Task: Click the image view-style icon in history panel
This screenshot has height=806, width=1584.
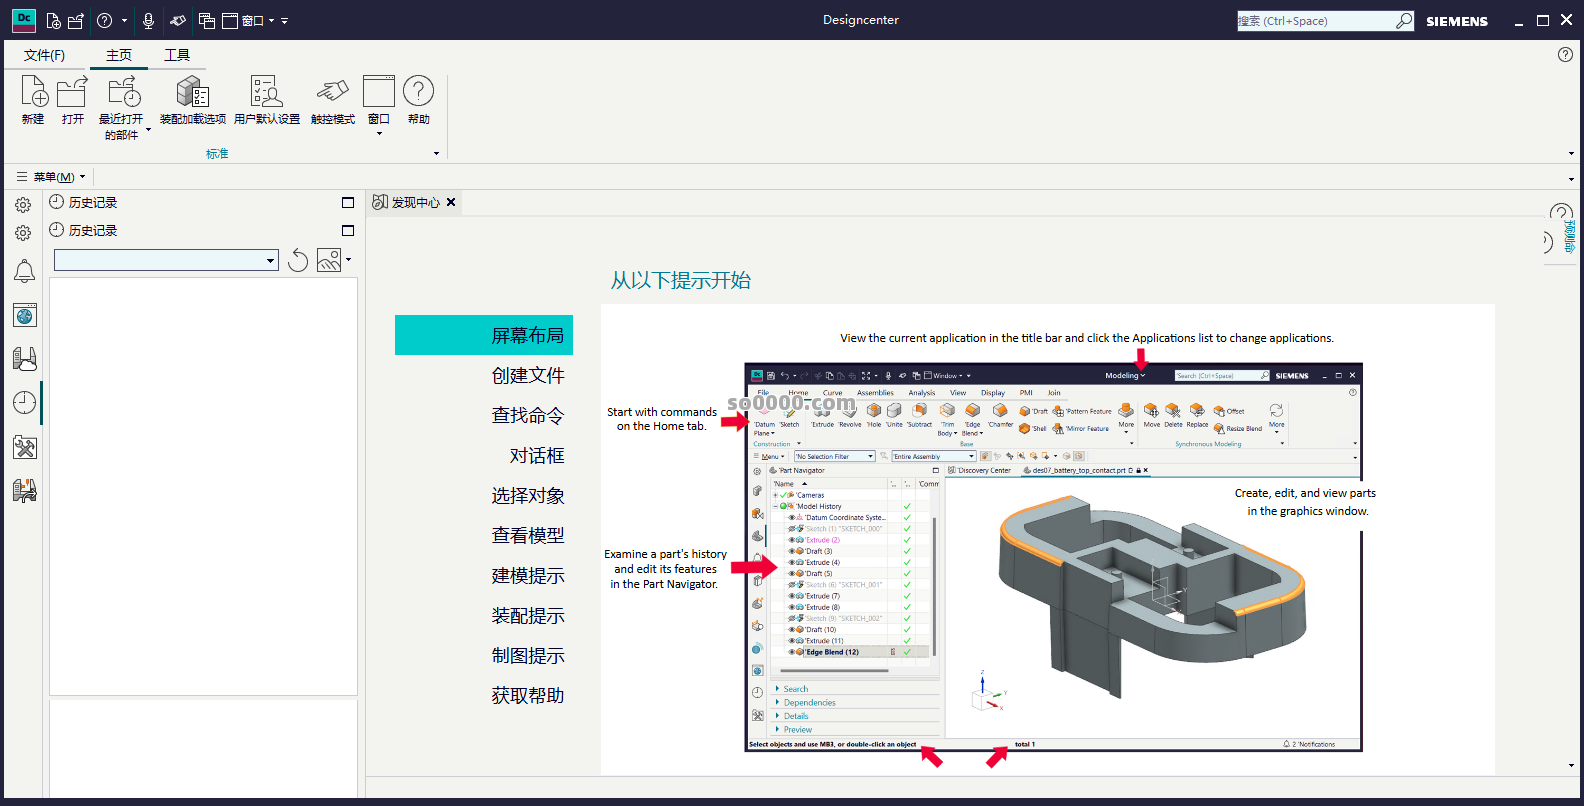Action: pyautogui.click(x=328, y=260)
